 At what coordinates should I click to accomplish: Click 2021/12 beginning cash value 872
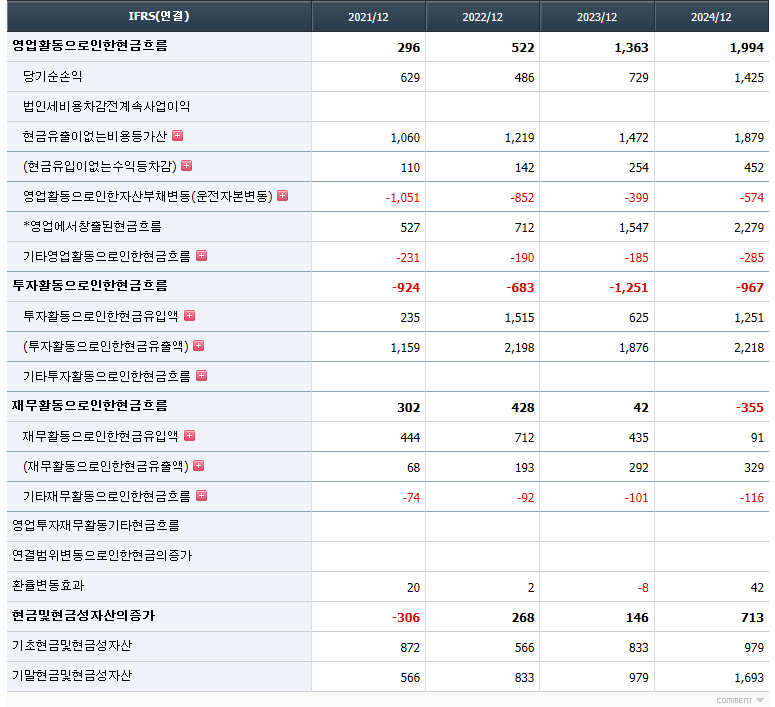410,647
